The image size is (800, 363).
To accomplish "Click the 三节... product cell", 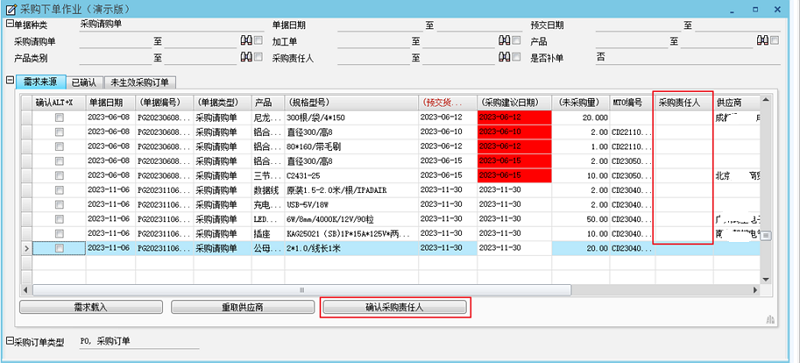I will click(268, 176).
